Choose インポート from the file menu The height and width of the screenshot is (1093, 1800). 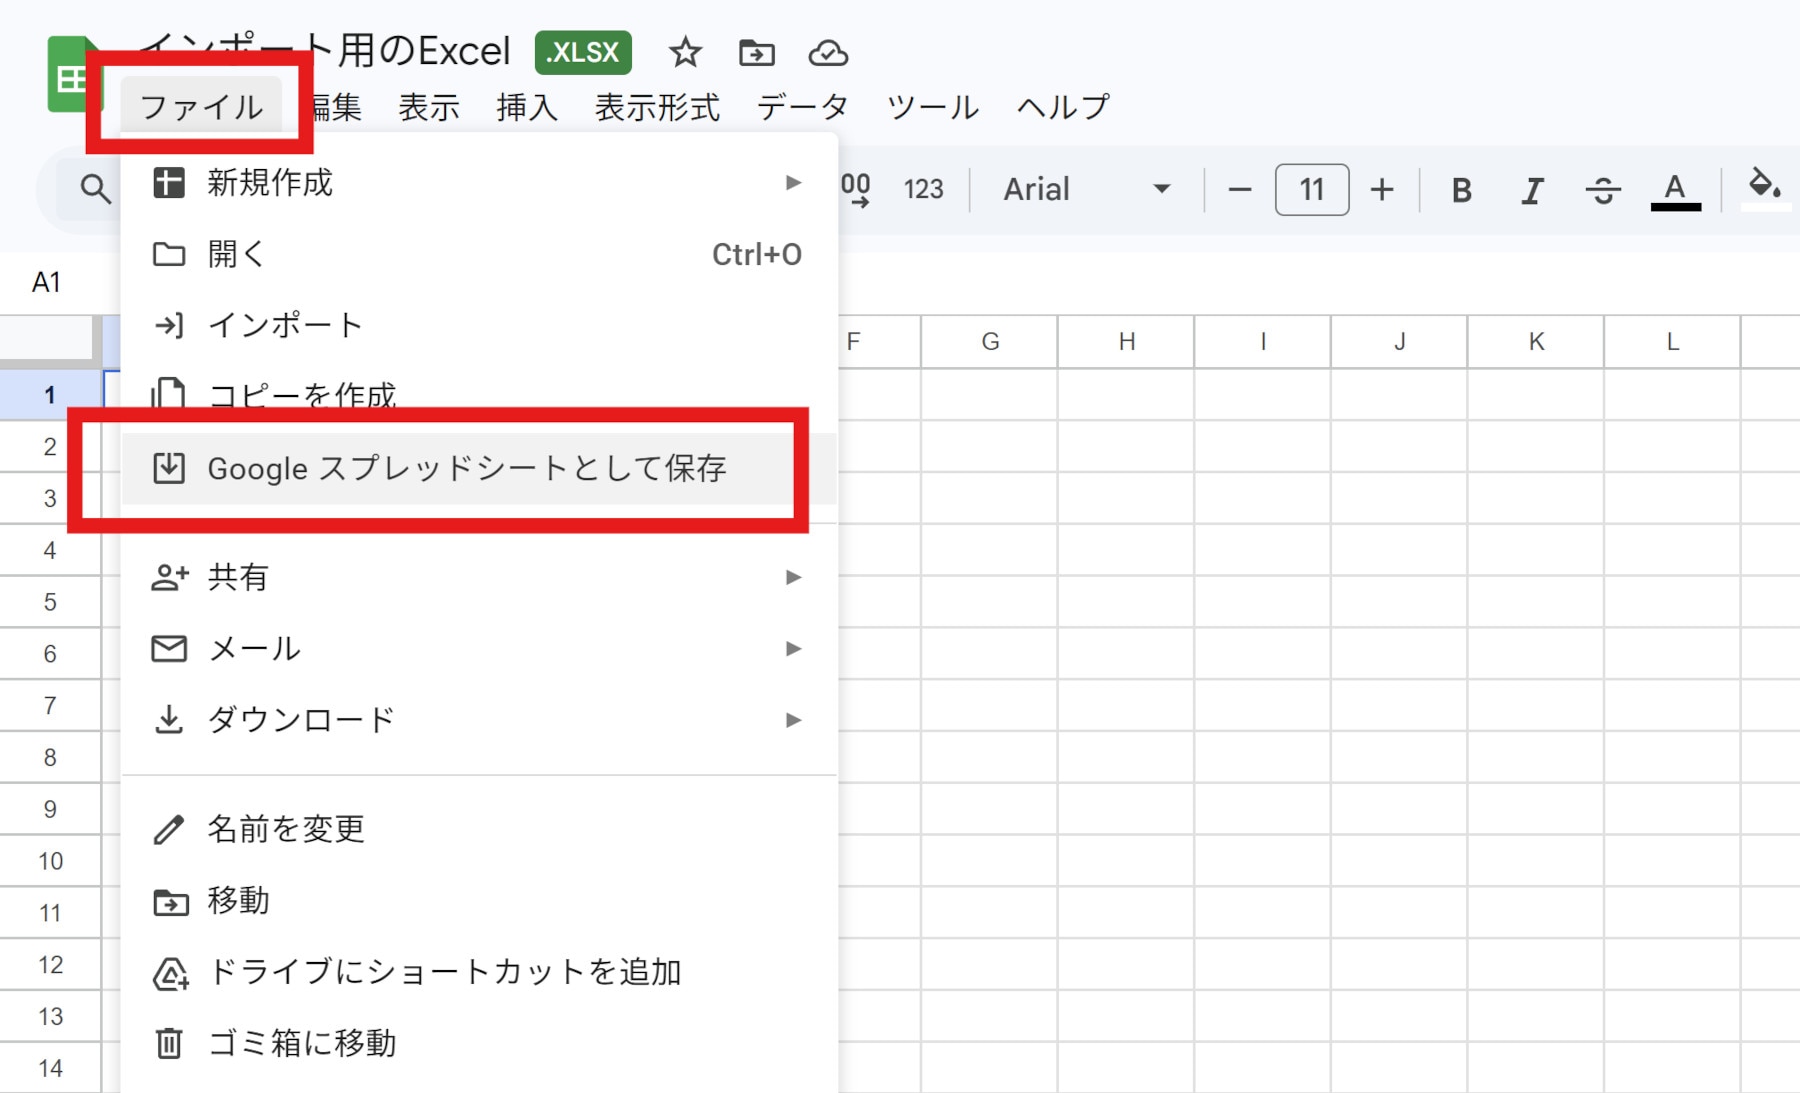point(285,325)
